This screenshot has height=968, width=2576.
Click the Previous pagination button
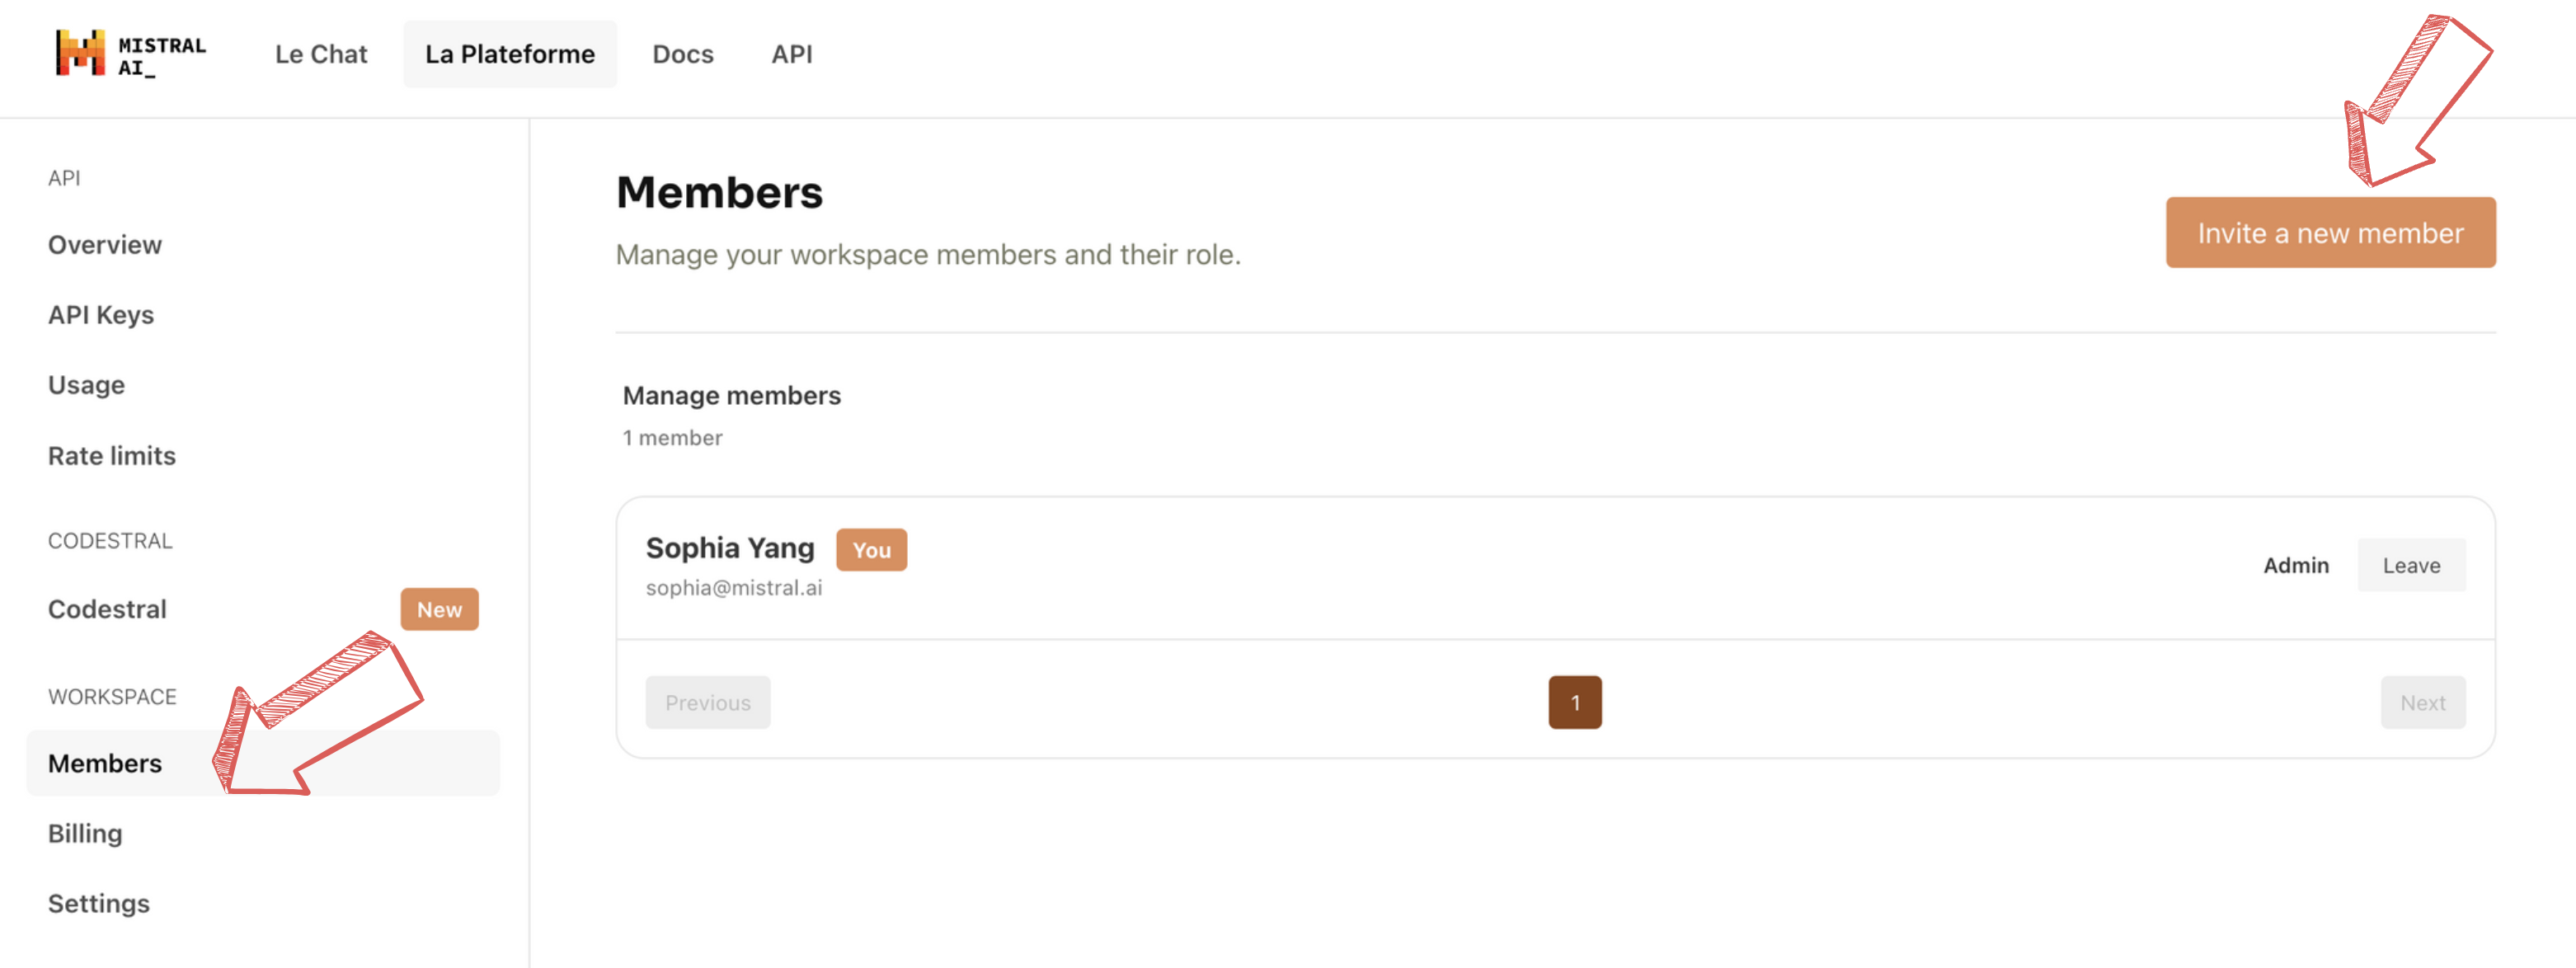pos(708,702)
